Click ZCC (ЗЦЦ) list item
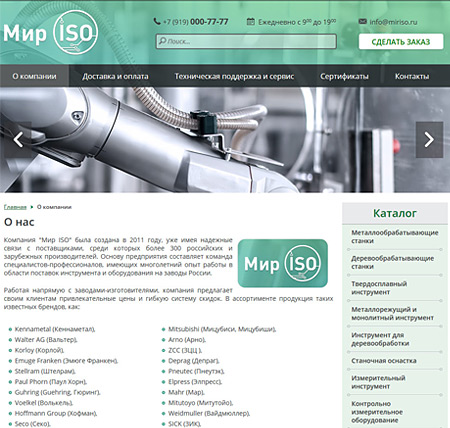 click(185, 350)
